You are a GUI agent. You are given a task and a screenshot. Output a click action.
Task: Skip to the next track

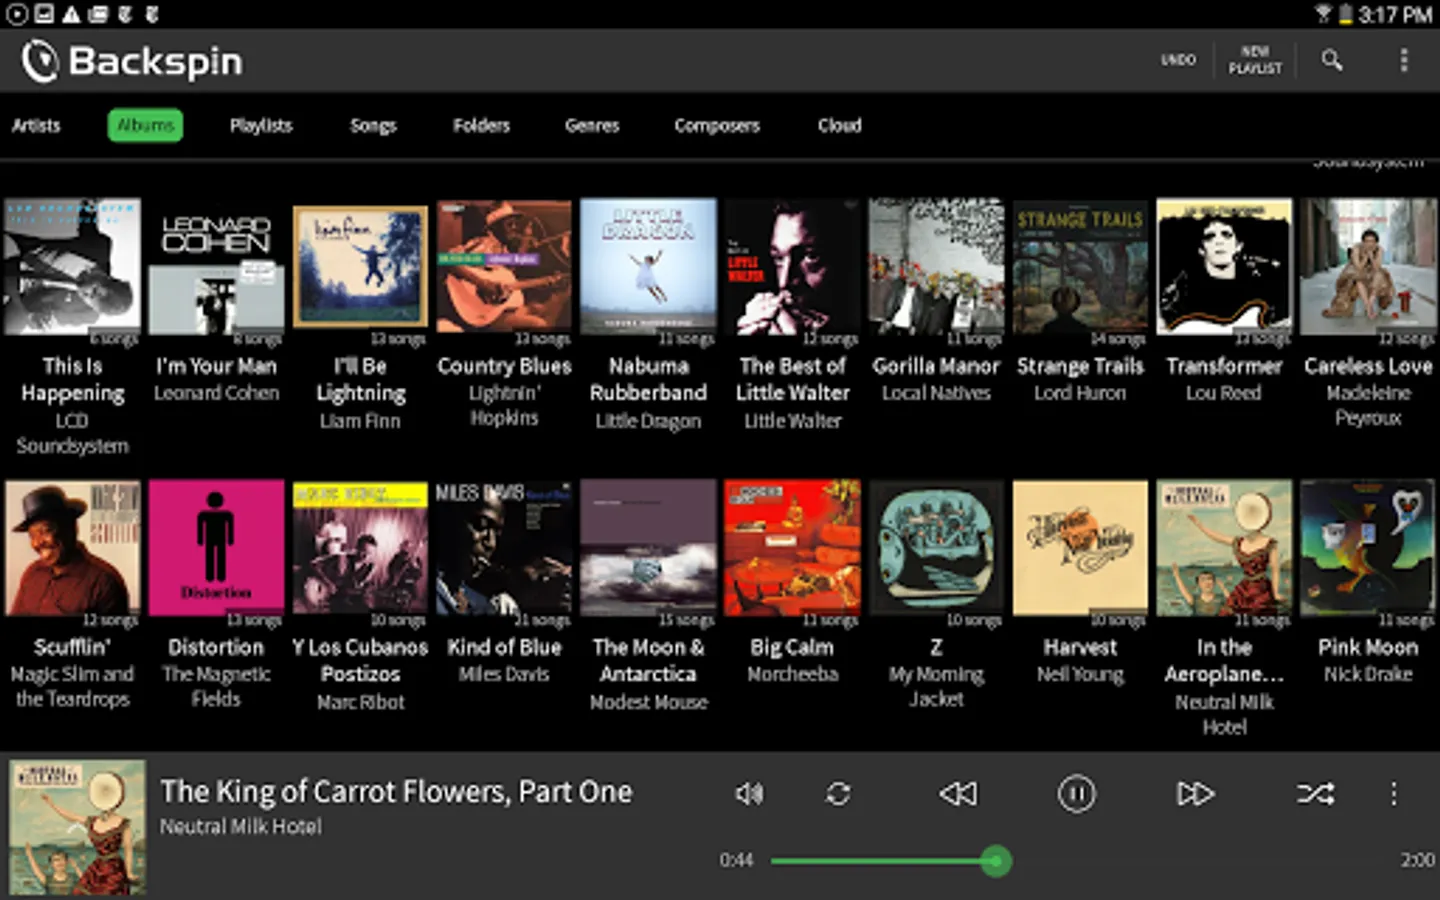(1195, 794)
